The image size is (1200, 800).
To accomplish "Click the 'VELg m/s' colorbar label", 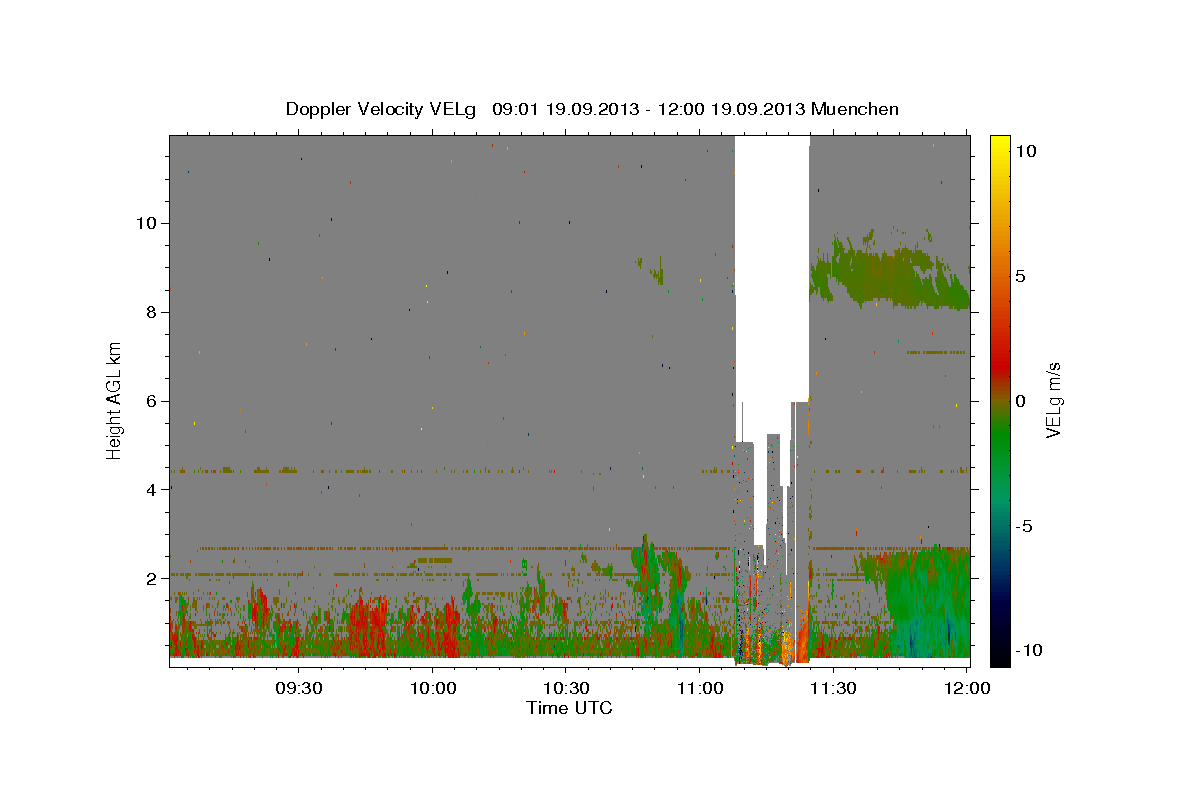I will 1053,399.
